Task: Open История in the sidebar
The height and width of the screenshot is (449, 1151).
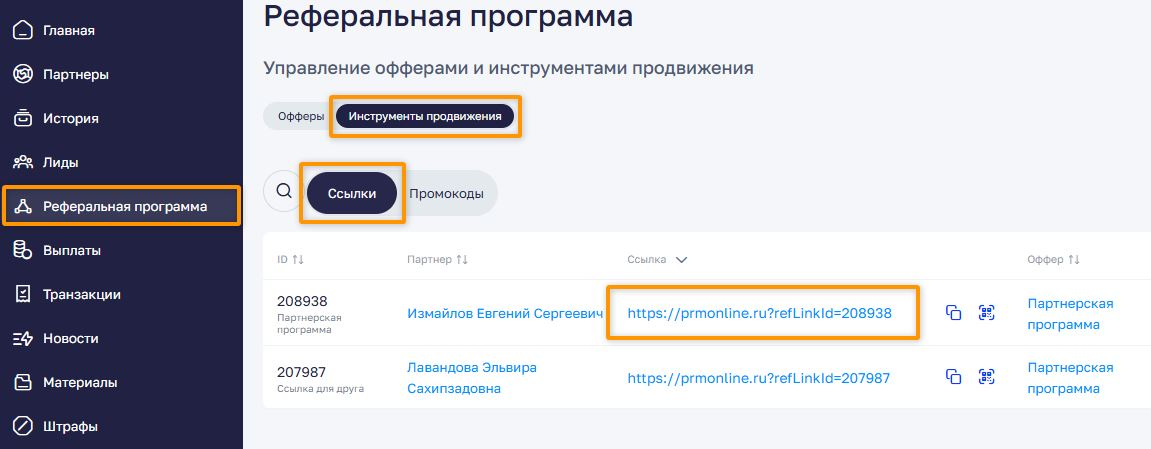Action: coord(70,118)
